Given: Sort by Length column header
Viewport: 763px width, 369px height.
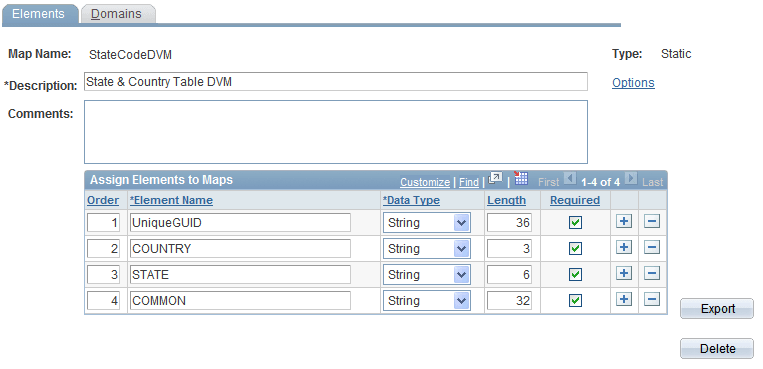Looking at the screenshot, I should [x=507, y=200].
